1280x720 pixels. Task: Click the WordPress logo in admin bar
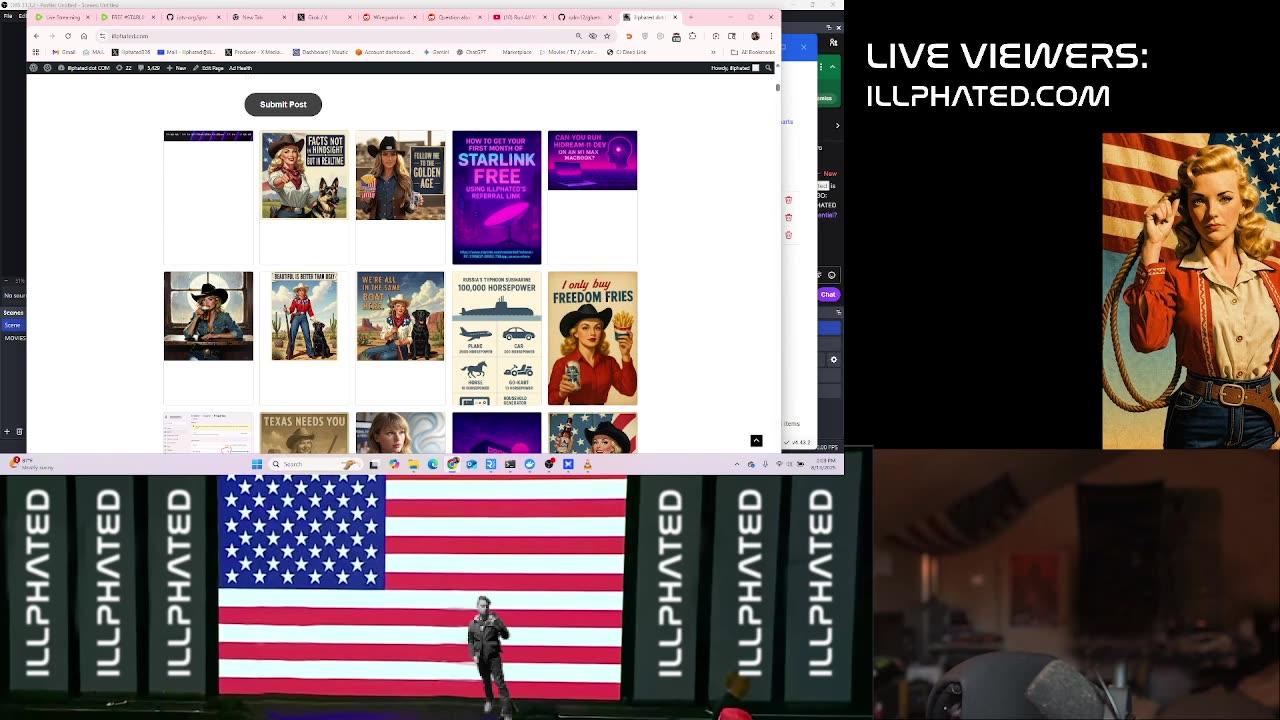tap(33, 68)
